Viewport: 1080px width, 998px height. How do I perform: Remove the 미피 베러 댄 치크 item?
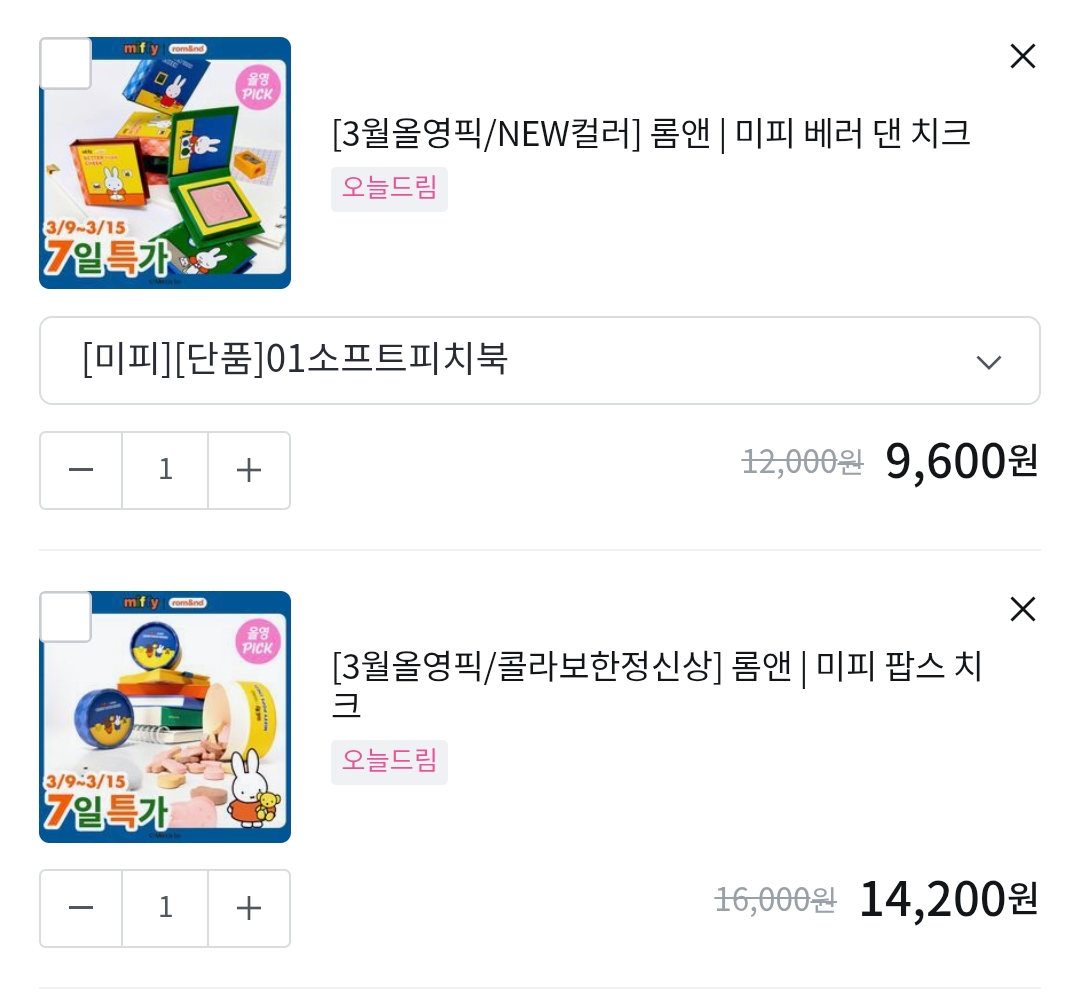1022,57
